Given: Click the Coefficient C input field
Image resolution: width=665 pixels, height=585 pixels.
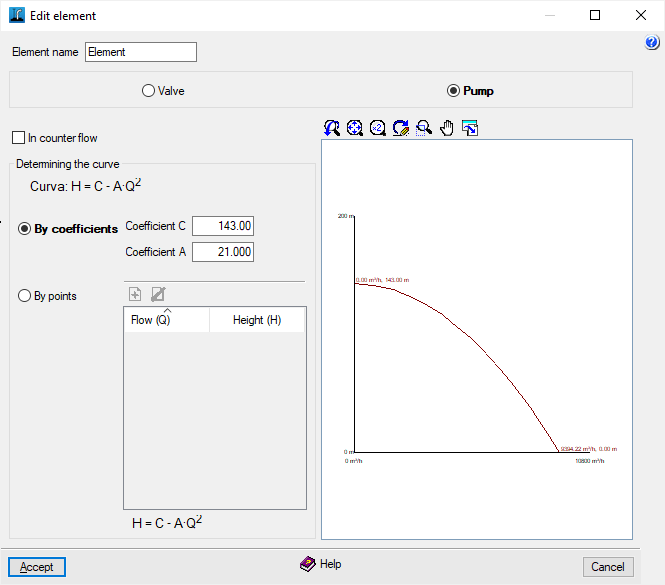Looking at the screenshot, I should coord(223,226).
